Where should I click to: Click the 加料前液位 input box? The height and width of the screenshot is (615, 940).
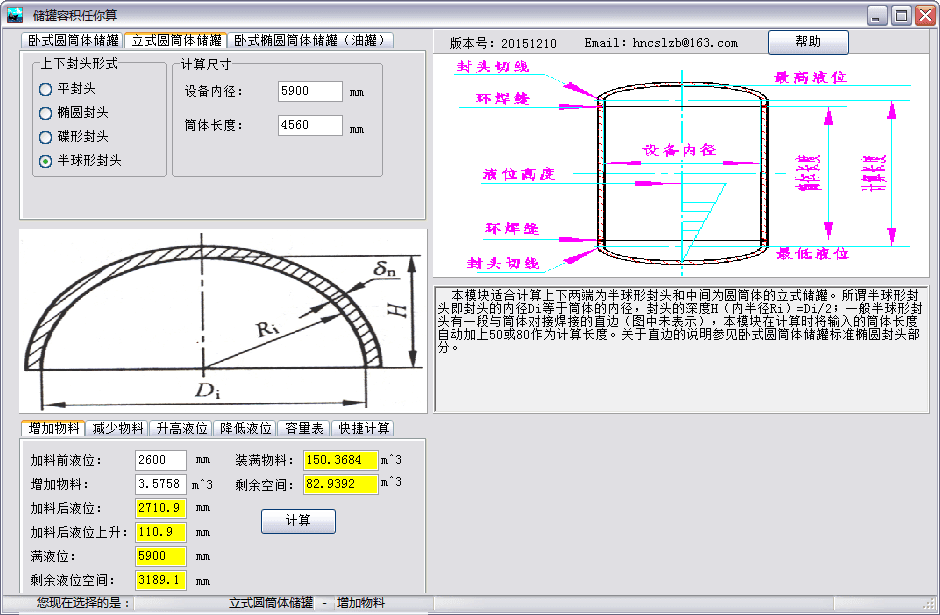coord(160,460)
